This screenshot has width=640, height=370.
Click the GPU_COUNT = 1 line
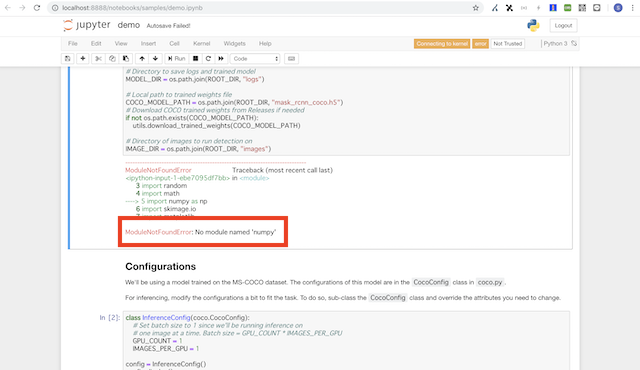[157, 341]
